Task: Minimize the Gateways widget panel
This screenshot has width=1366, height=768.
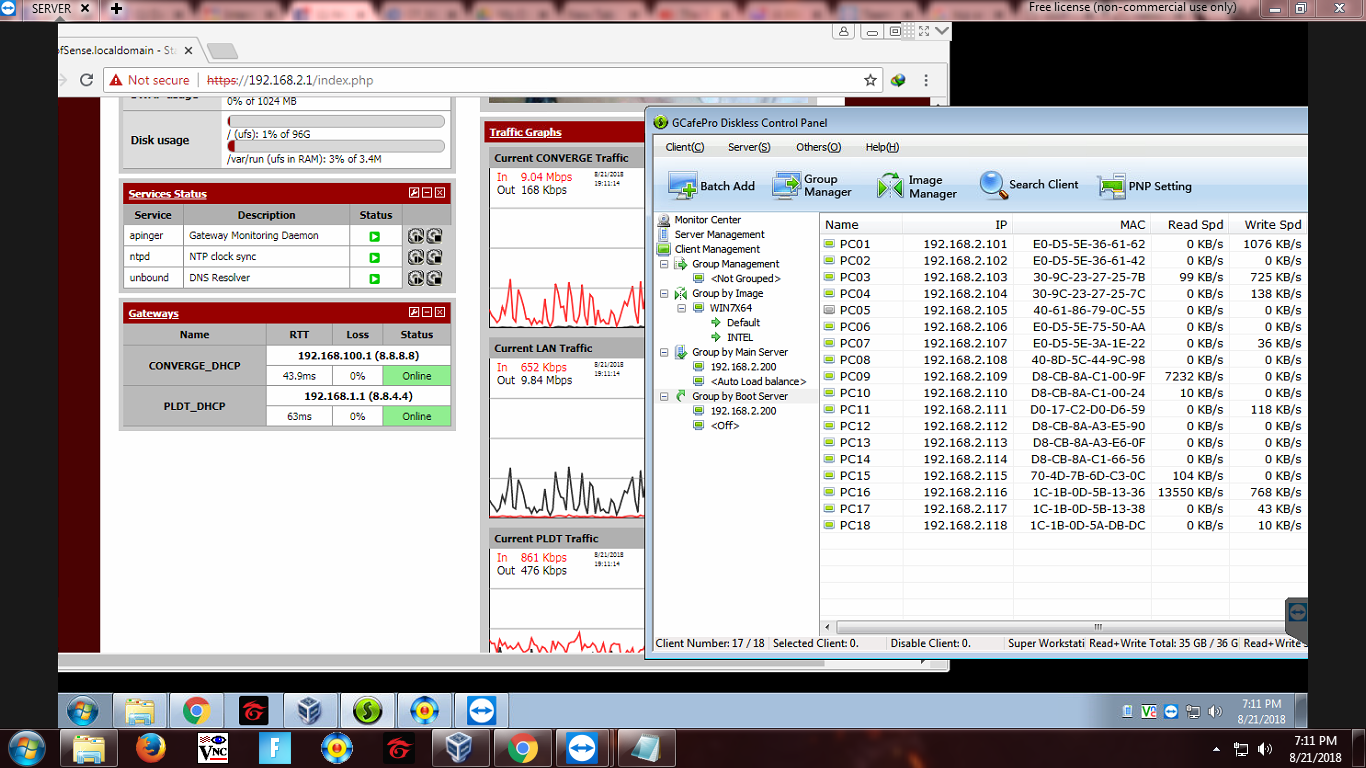Action: (x=427, y=313)
